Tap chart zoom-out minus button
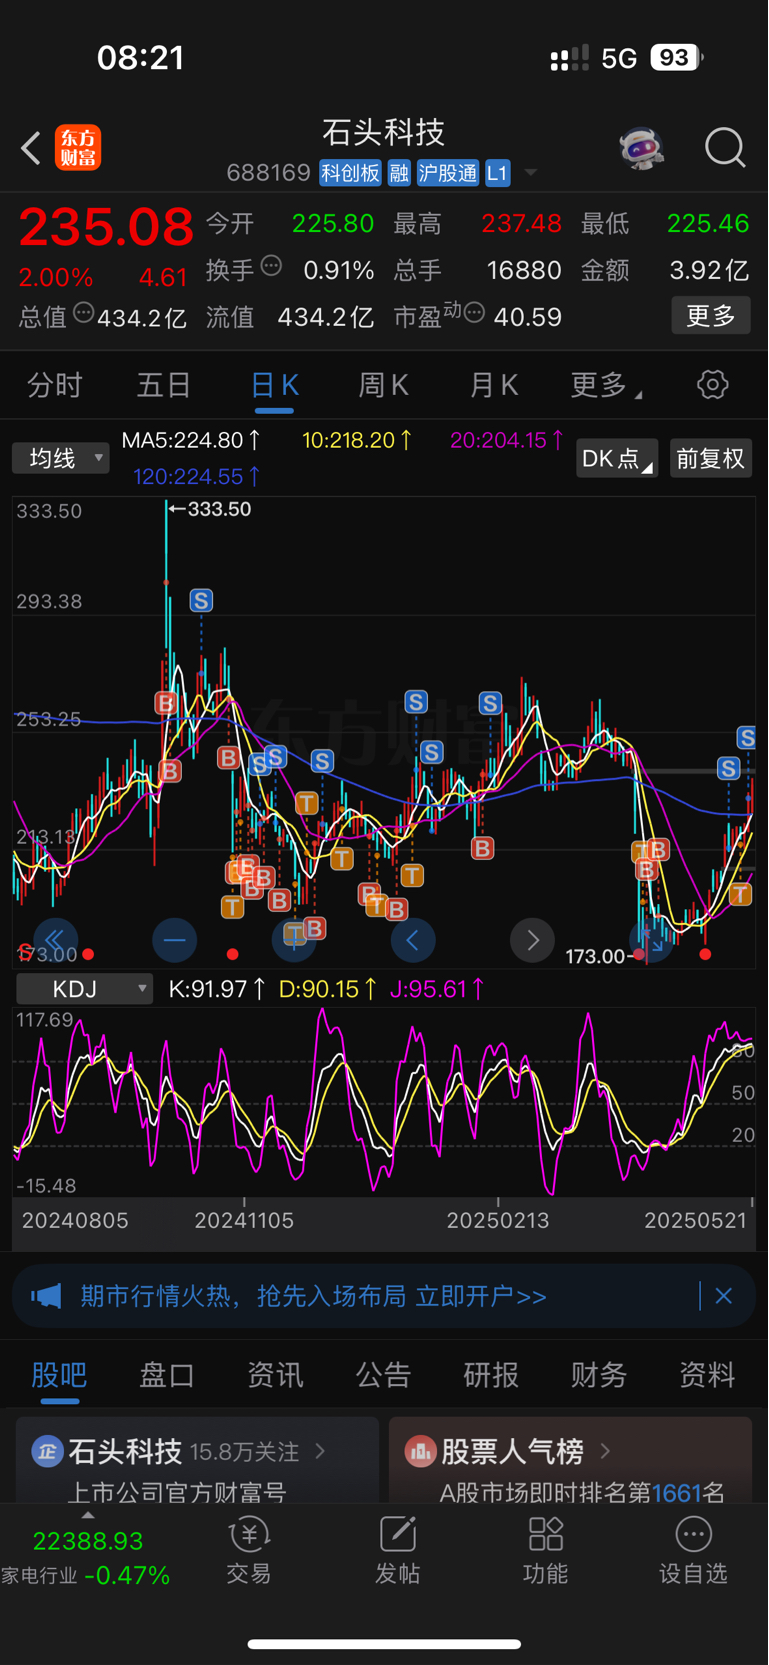 [x=174, y=940]
